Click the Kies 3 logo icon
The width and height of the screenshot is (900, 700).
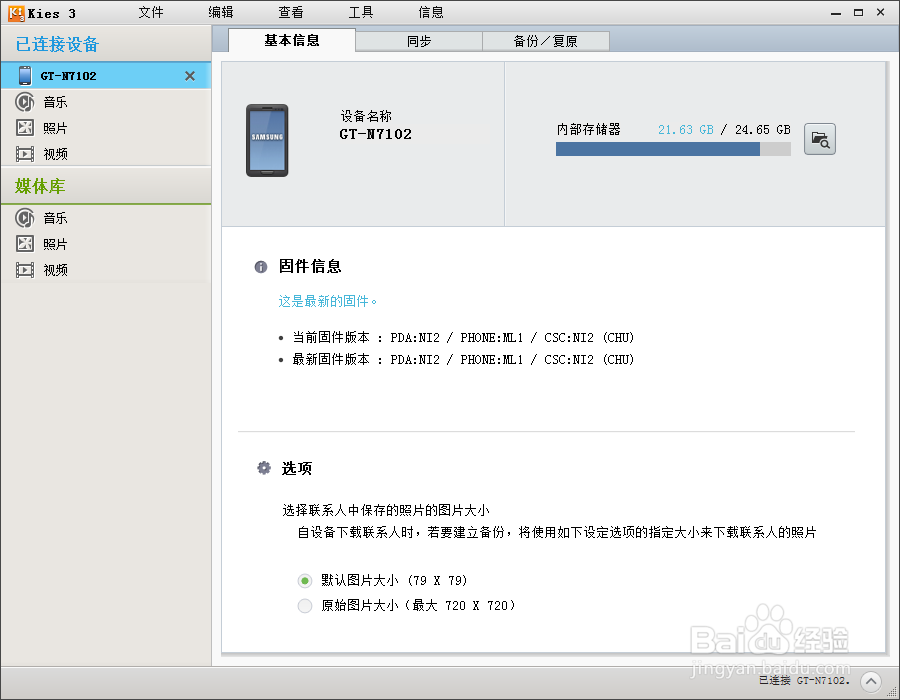click(x=16, y=13)
